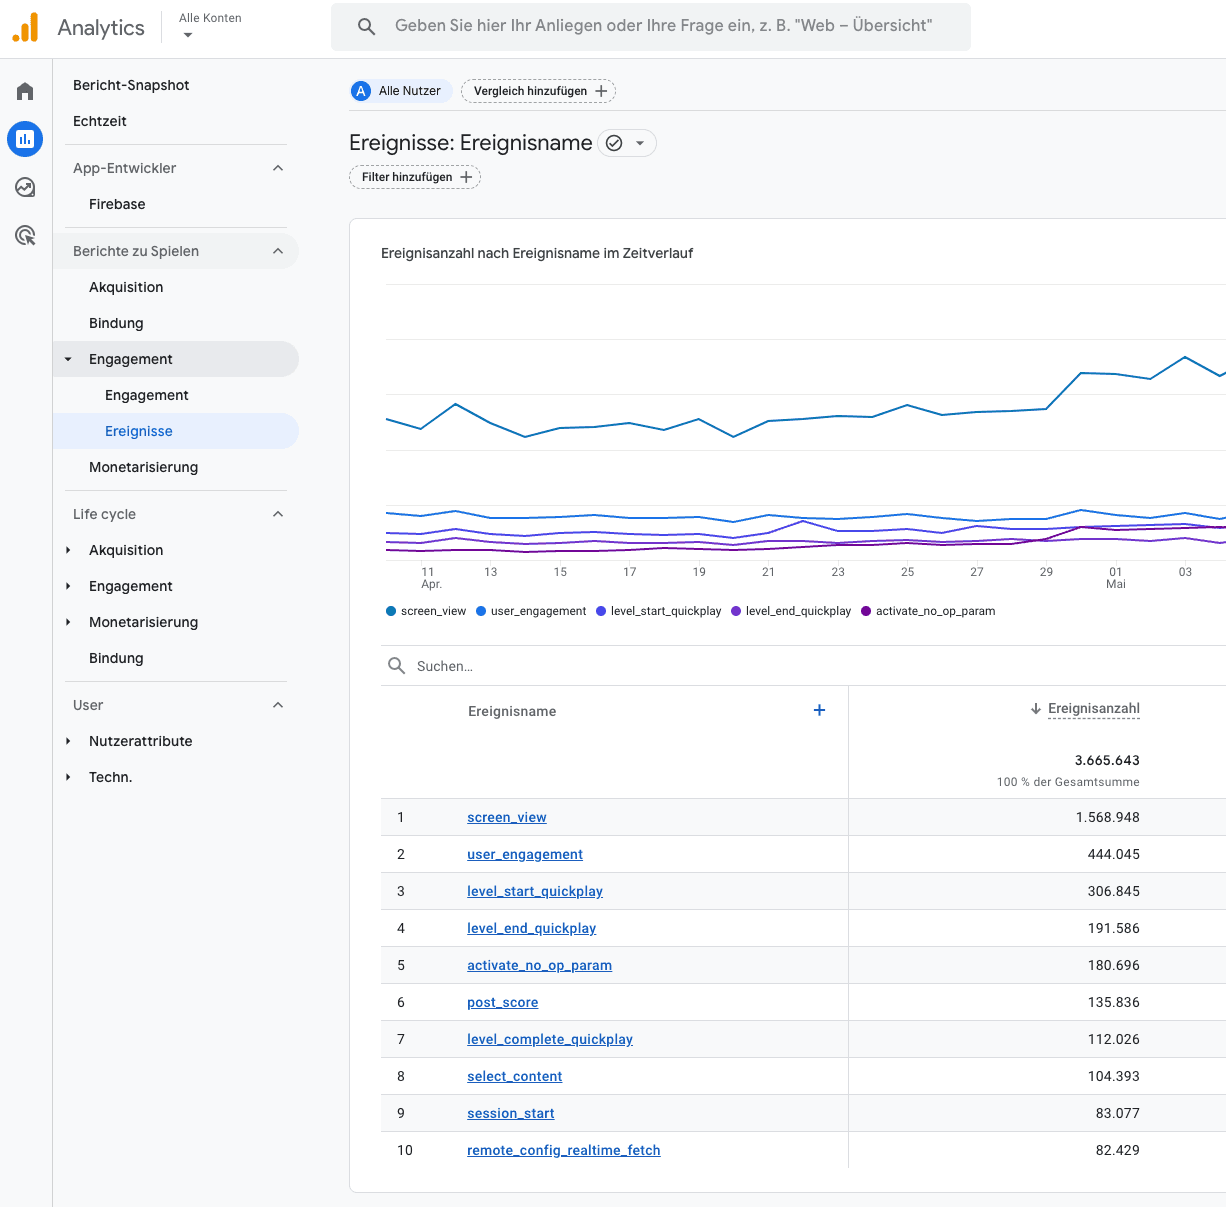The image size is (1226, 1207).
Task: Open the post_score event link
Action: (502, 1002)
